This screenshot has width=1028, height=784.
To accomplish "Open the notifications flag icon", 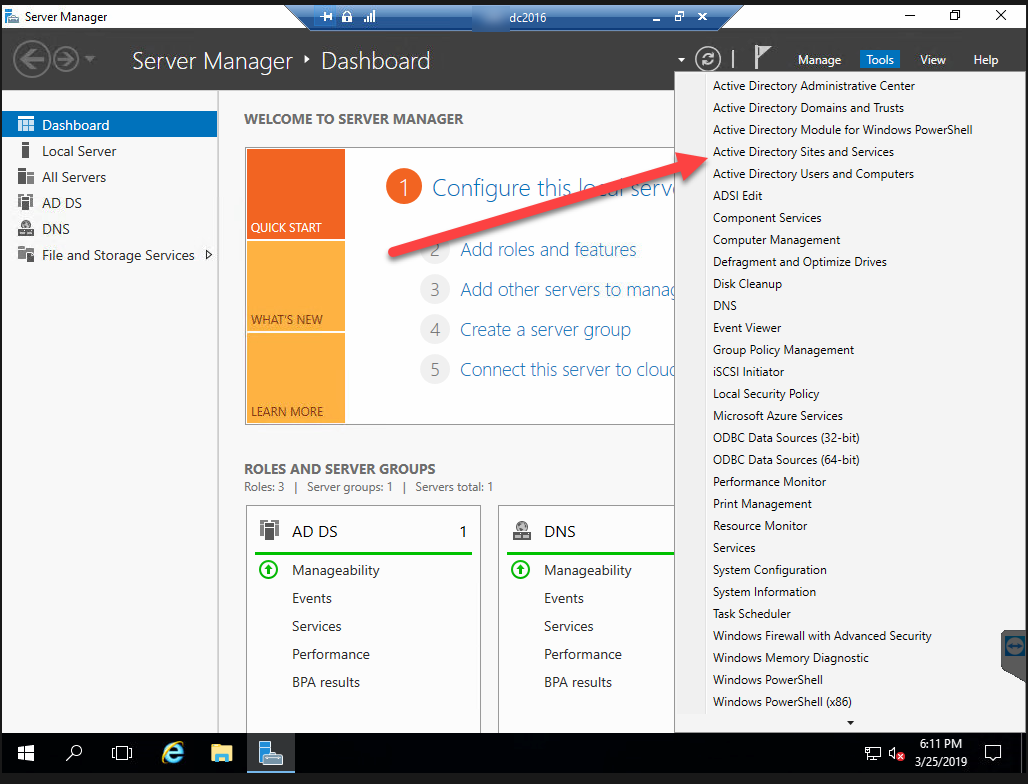I will tap(761, 57).
